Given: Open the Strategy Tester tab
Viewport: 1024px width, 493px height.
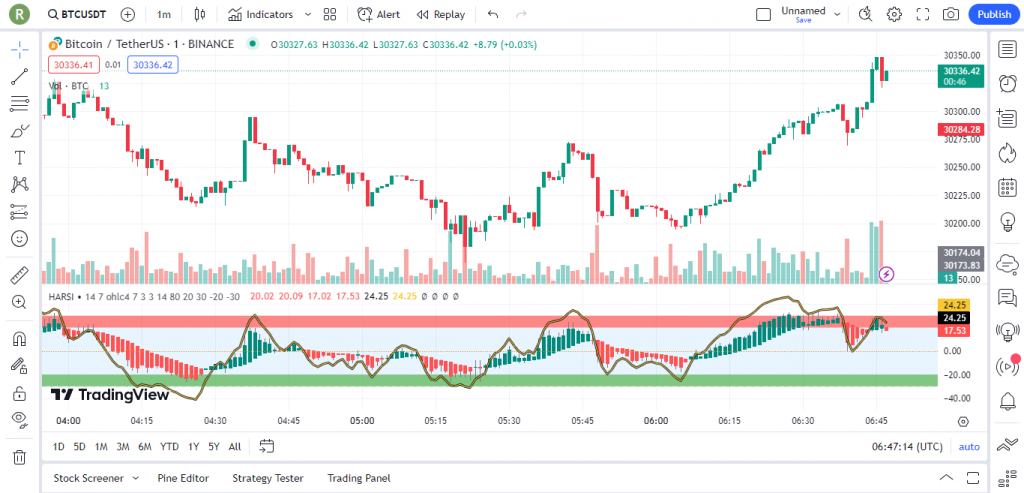Looking at the screenshot, I should [x=268, y=478].
